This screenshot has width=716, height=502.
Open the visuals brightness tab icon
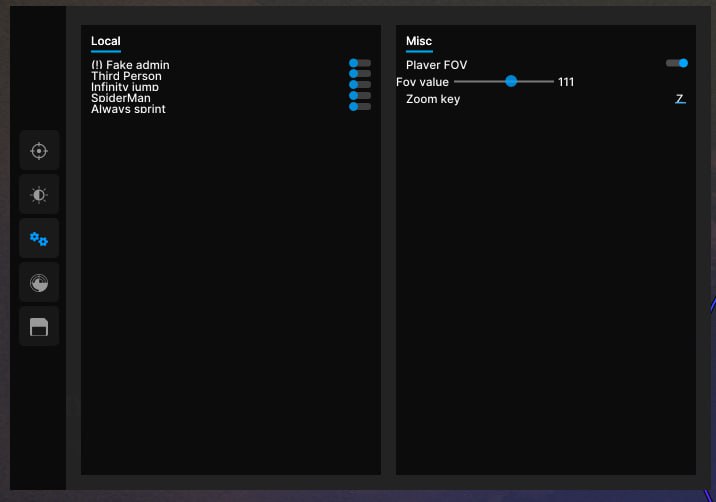click(39, 195)
